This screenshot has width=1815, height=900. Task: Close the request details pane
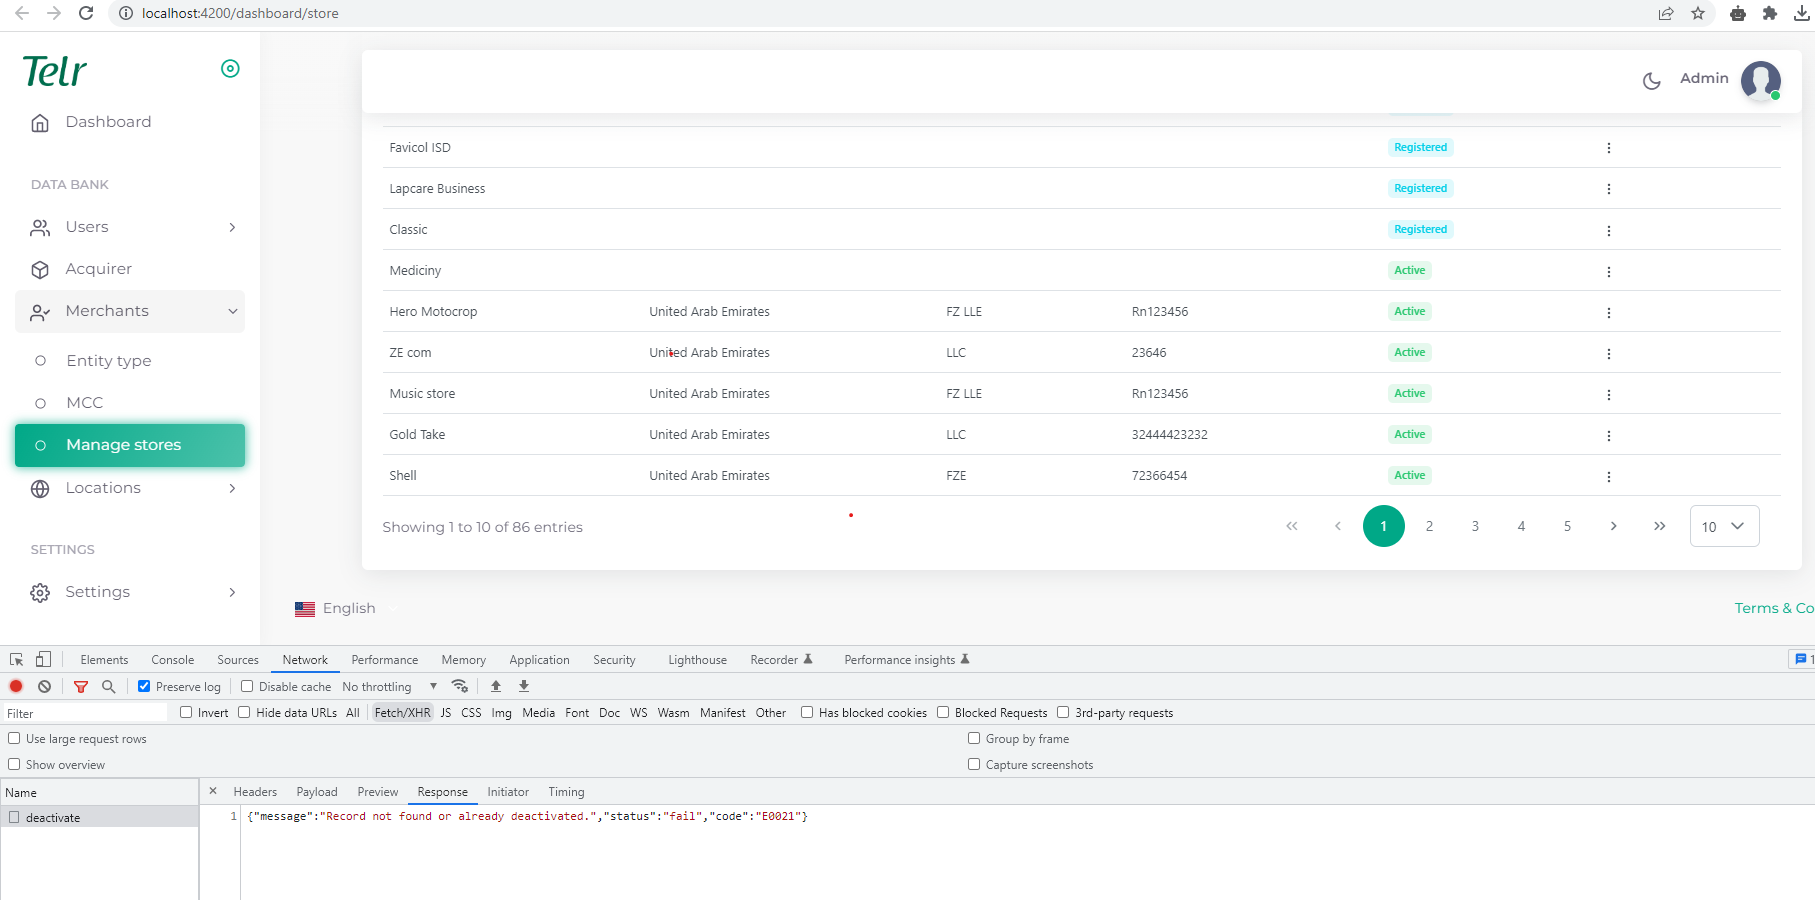pos(213,791)
